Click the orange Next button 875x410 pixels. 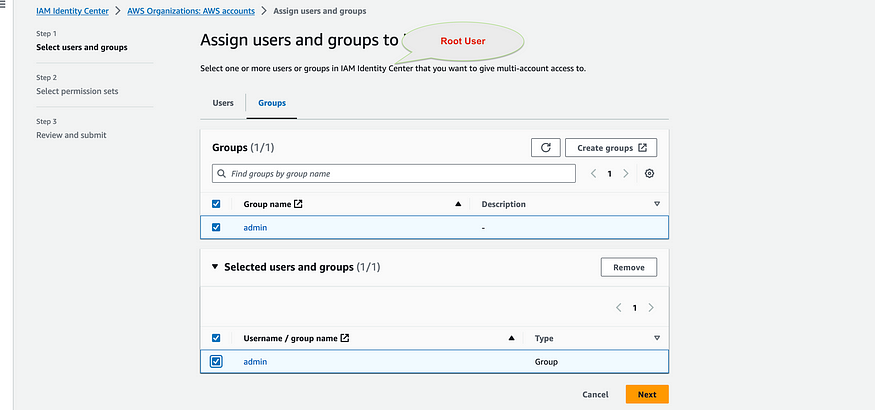647,394
